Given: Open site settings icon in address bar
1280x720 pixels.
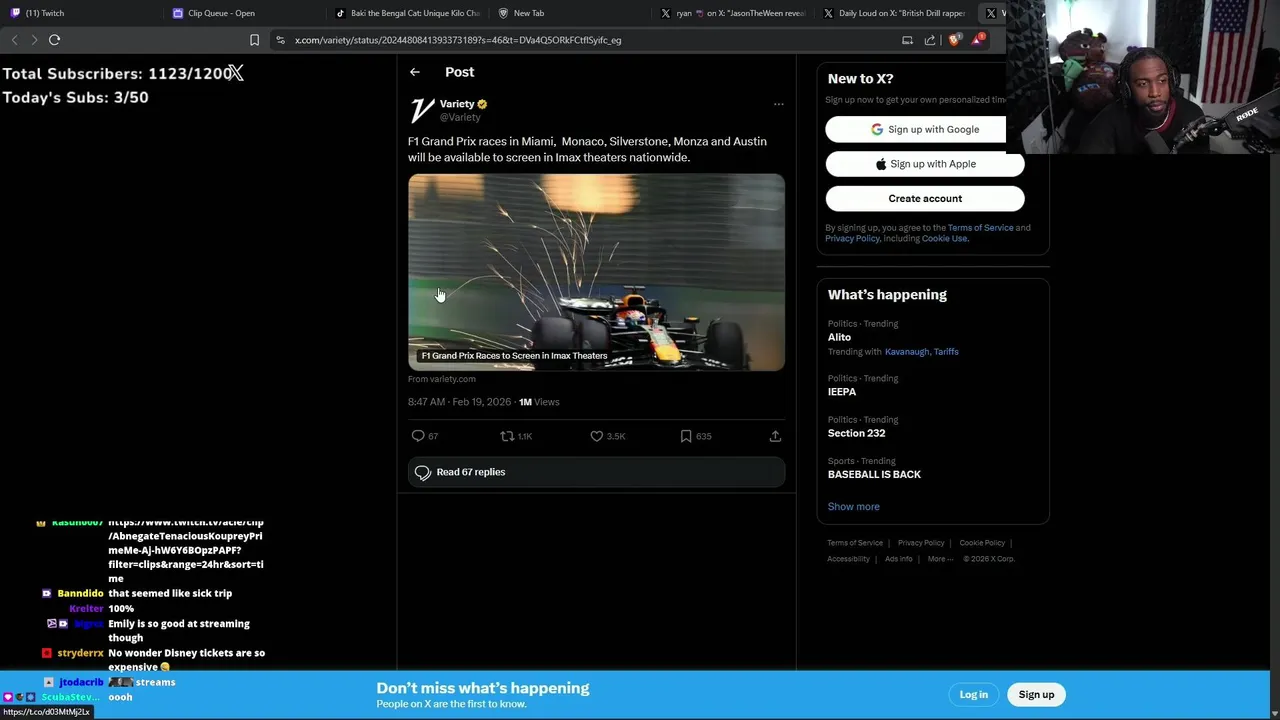Looking at the screenshot, I should click(281, 40).
